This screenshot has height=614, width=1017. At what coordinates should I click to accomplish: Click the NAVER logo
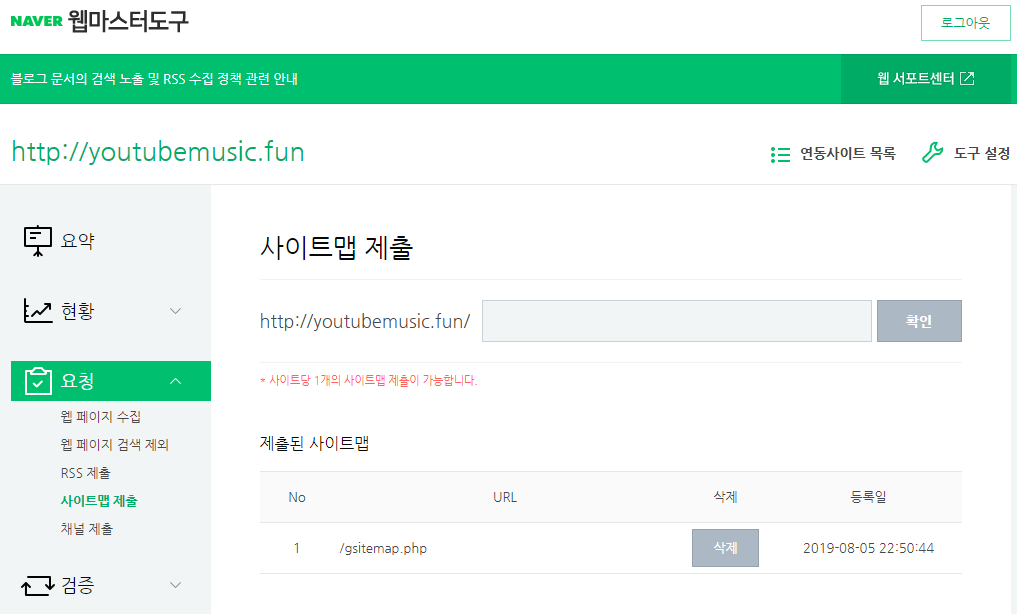(36, 22)
